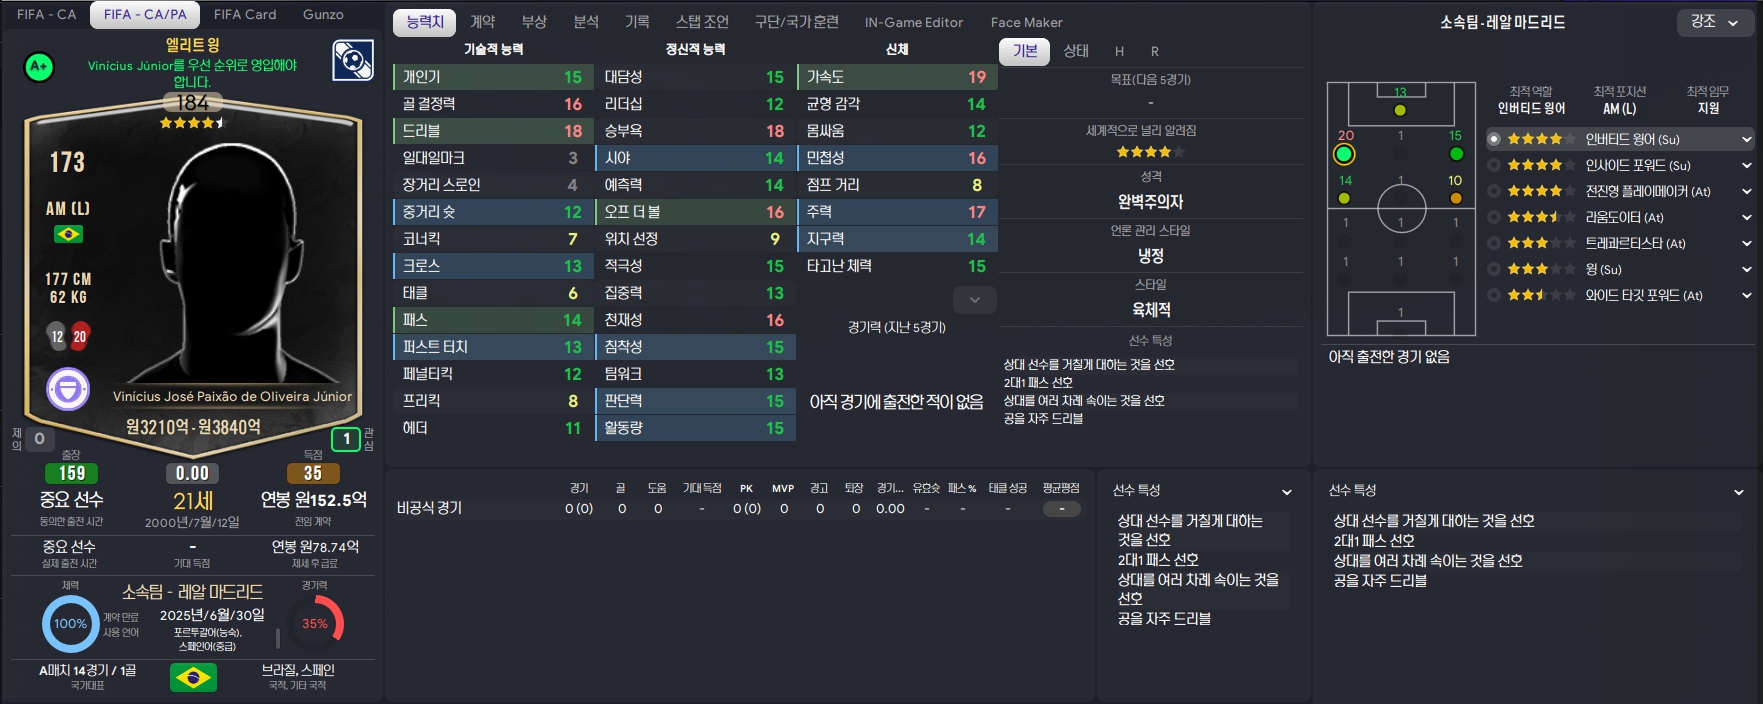Click the H view button
Image resolution: width=1763 pixels, height=704 pixels.
pyautogui.click(x=1119, y=51)
